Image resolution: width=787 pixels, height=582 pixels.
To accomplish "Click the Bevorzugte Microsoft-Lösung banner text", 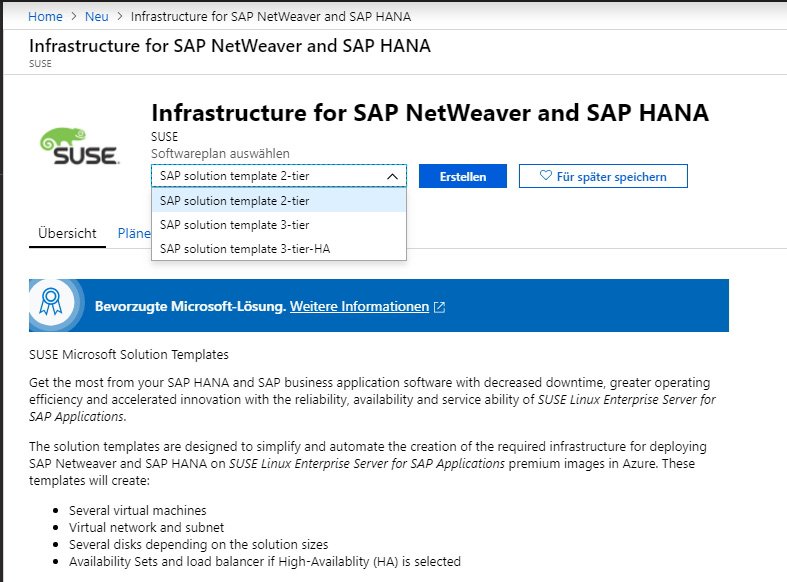I will [189, 306].
